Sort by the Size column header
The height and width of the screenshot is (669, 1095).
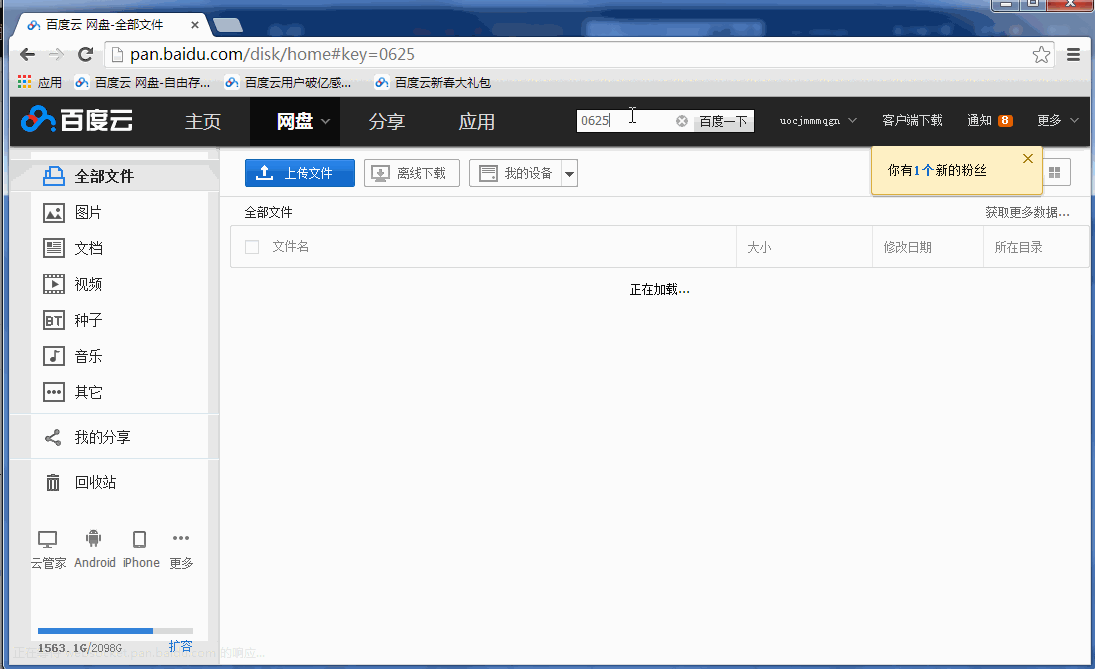click(804, 247)
